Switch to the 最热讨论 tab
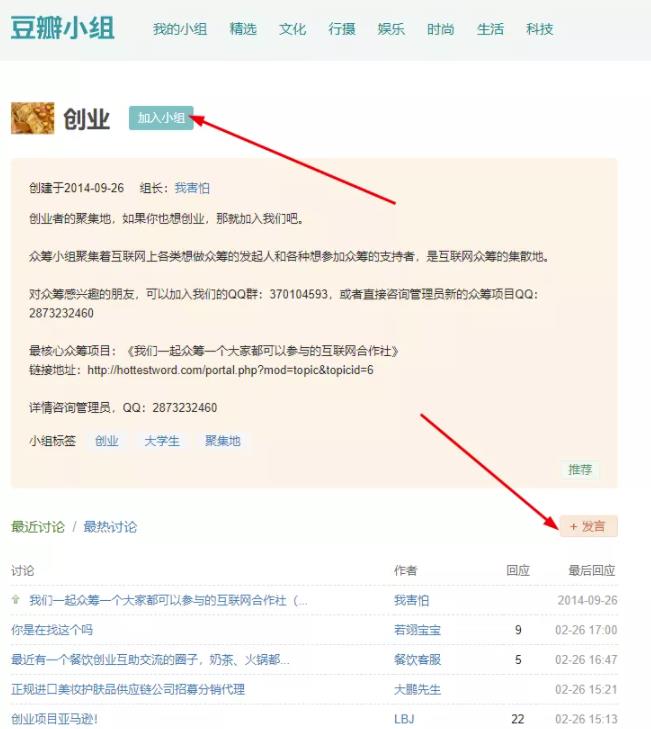 pyautogui.click(x=110, y=527)
